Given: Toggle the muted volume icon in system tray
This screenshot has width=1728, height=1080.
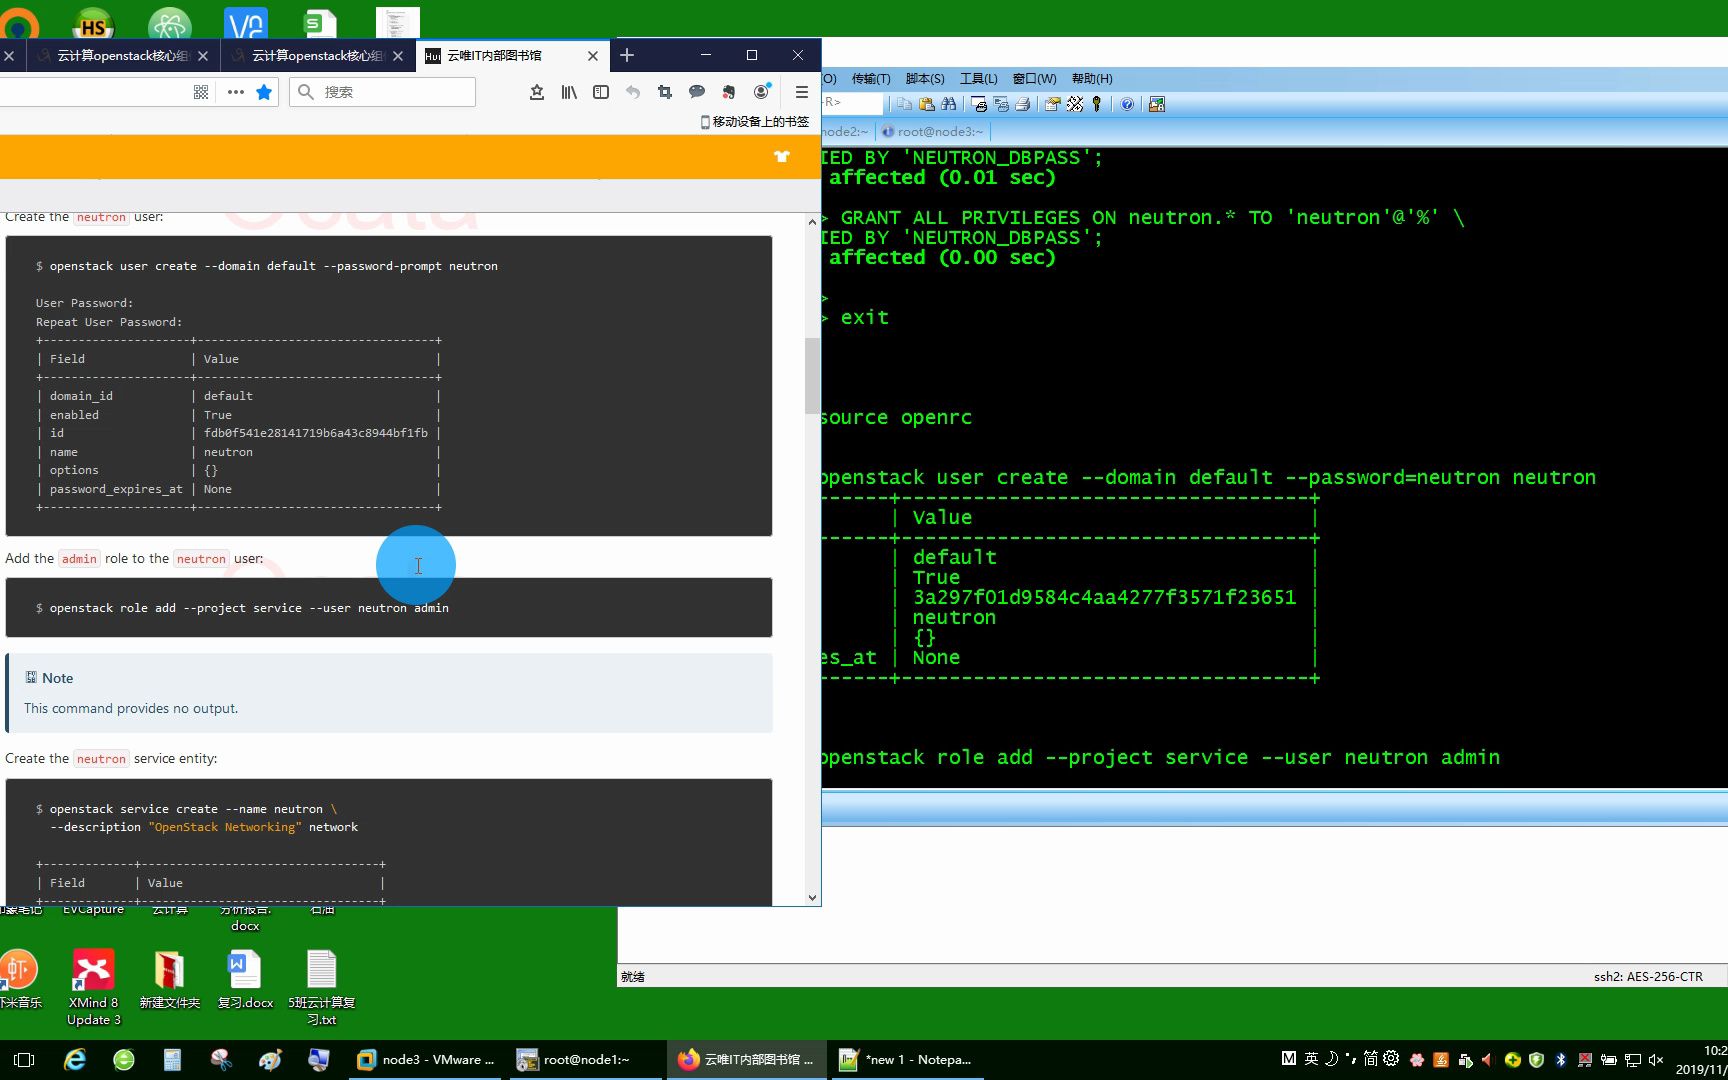Looking at the screenshot, I should pos(1656,1060).
